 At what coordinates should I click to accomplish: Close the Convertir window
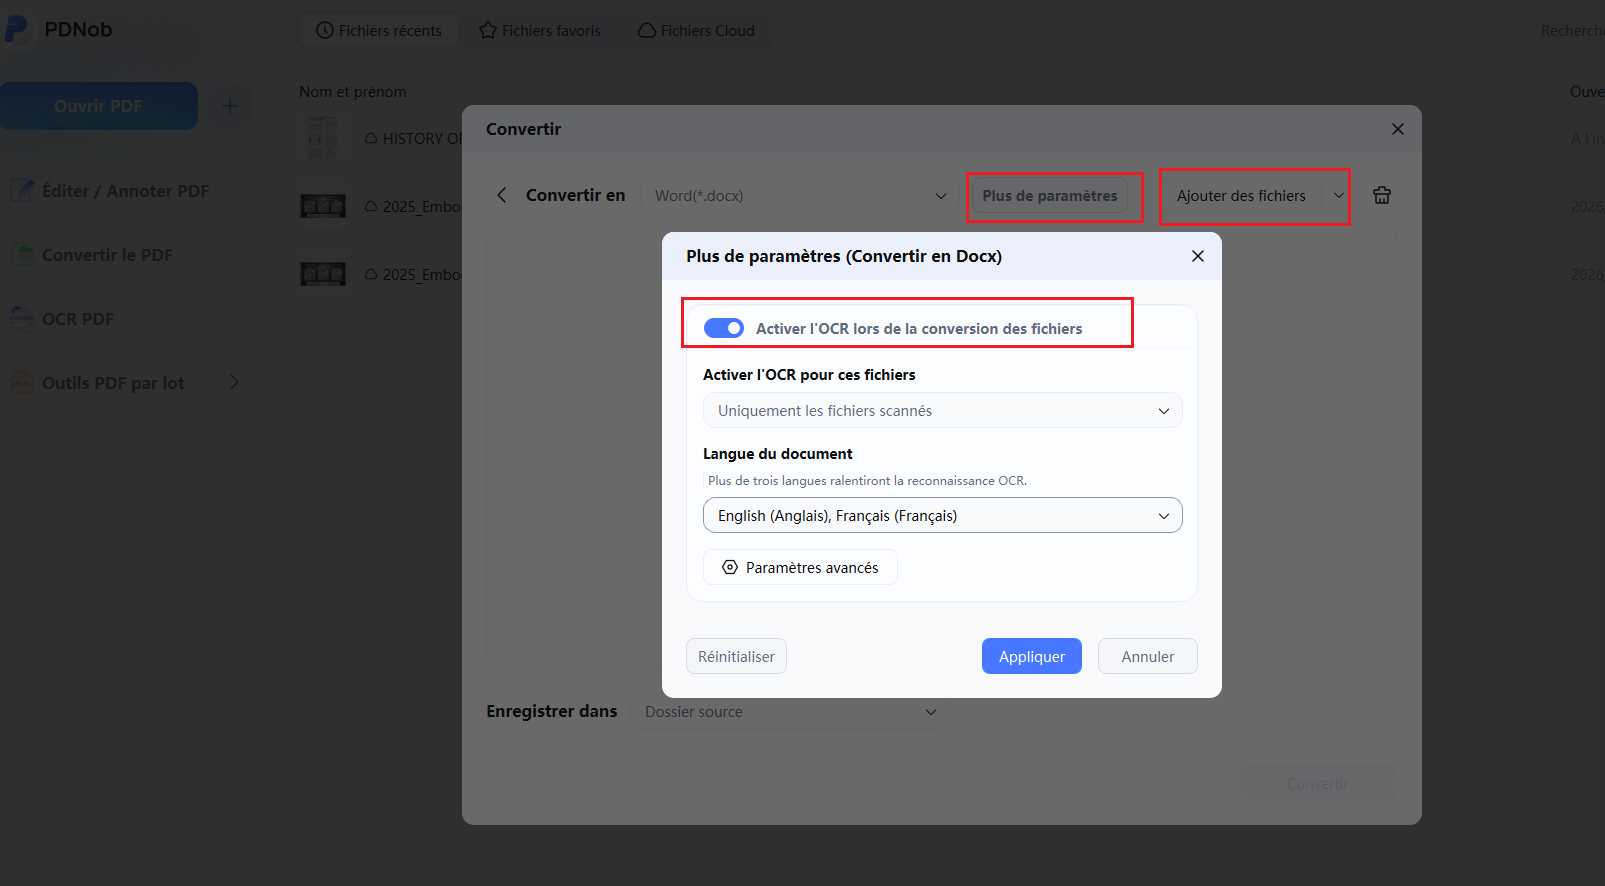pyautogui.click(x=1397, y=129)
